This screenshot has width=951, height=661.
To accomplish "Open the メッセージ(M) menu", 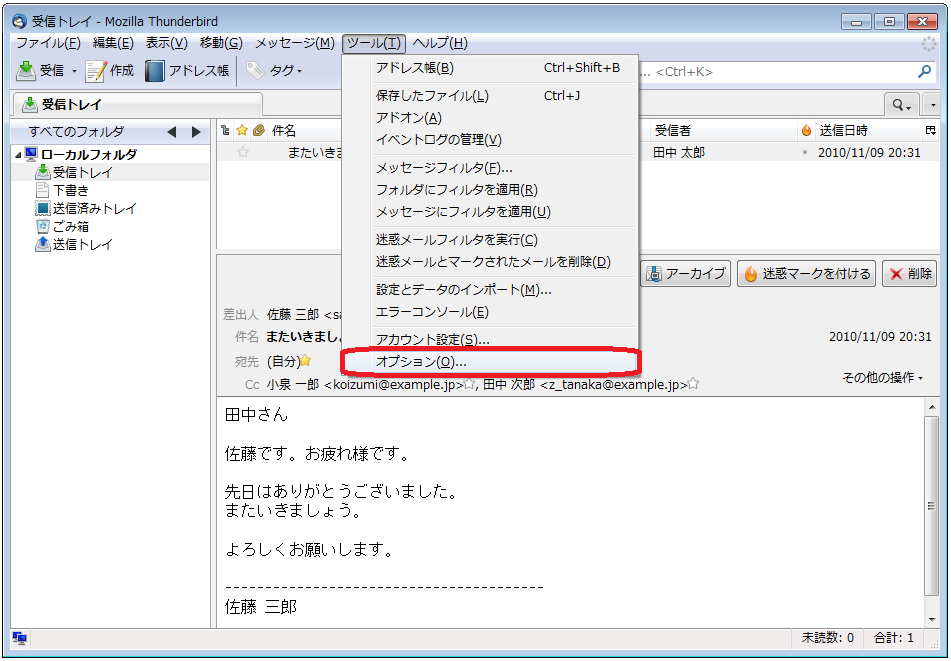I will coord(295,43).
